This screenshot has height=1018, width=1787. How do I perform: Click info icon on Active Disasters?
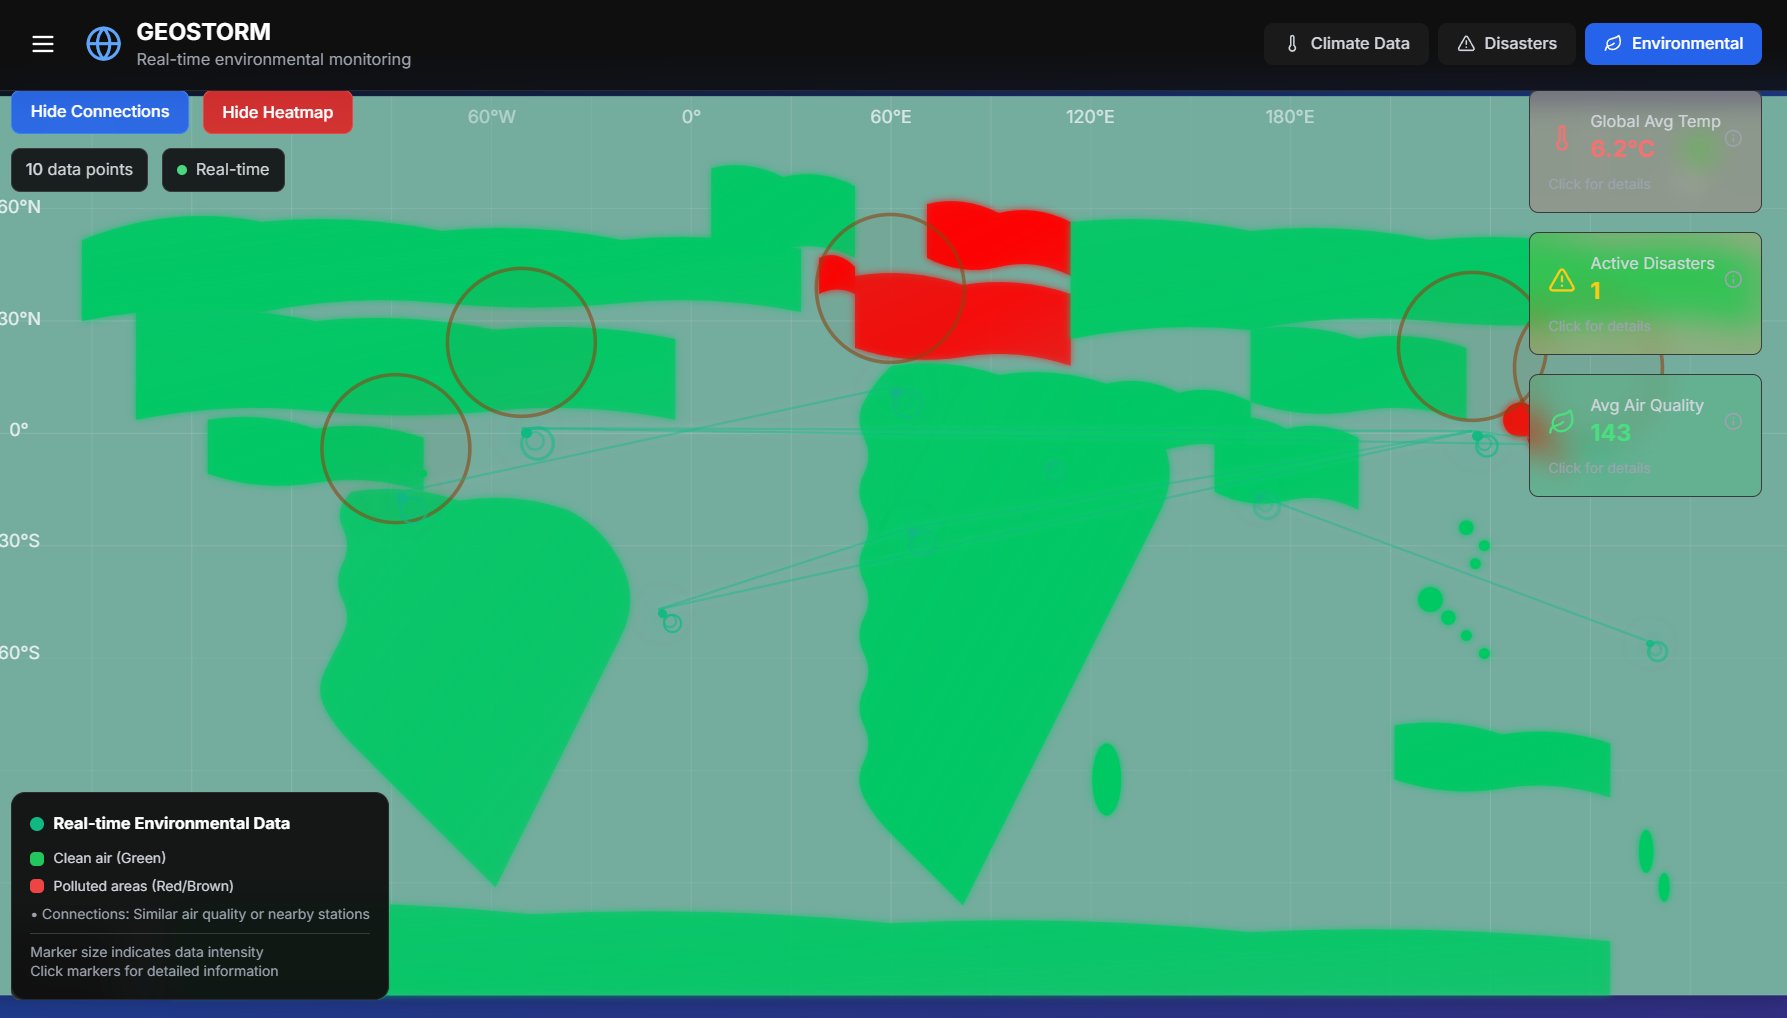pyautogui.click(x=1734, y=280)
